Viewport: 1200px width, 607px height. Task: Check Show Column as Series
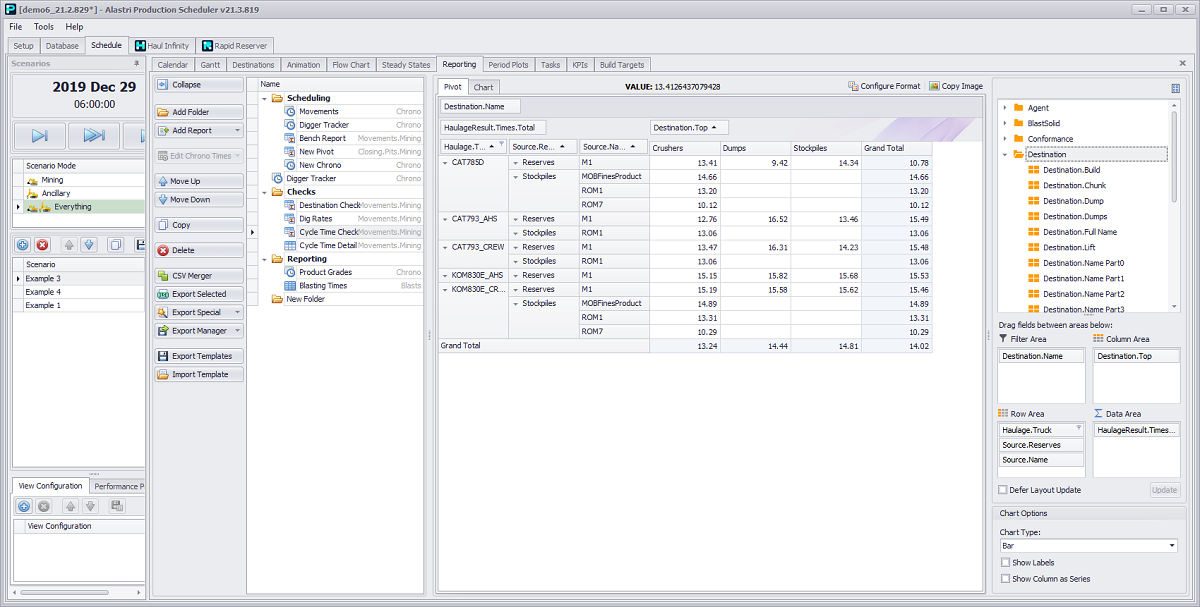1006,579
